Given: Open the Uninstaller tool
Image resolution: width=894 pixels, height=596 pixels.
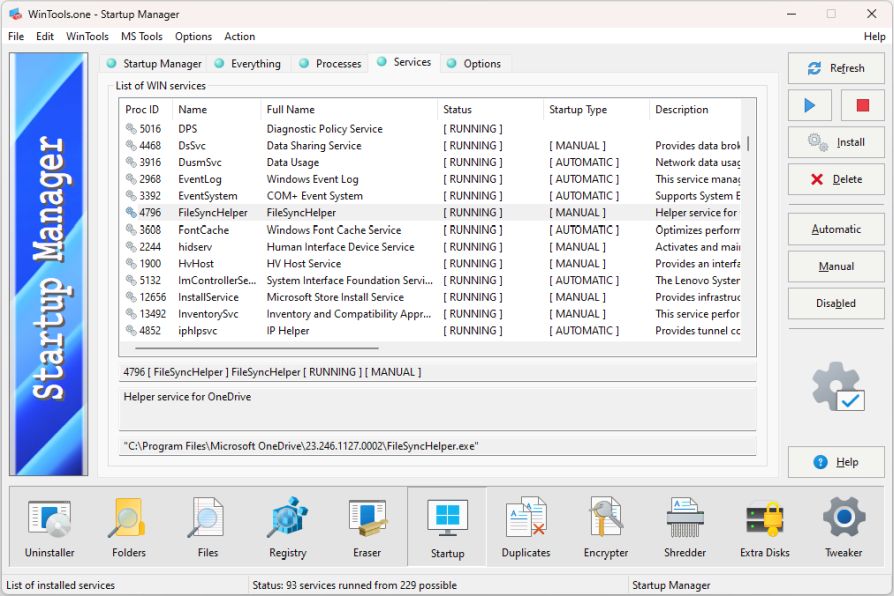Looking at the screenshot, I should [50, 527].
